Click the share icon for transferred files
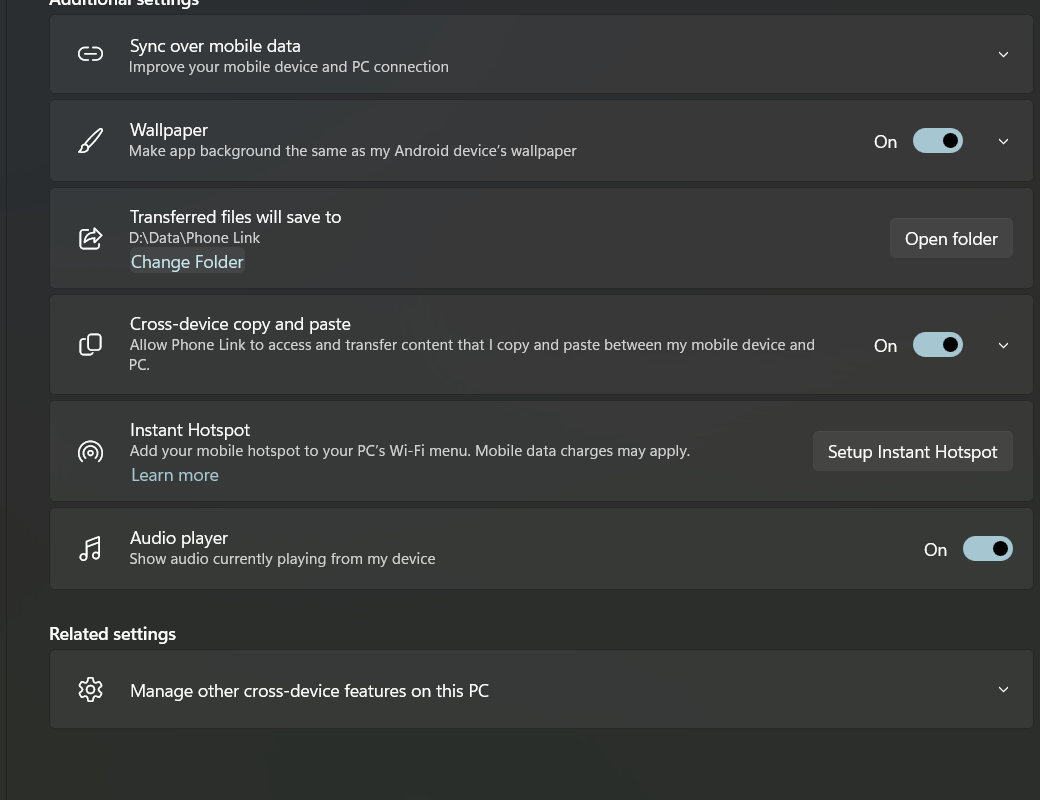The height and width of the screenshot is (800, 1040). (x=90, y=238)
